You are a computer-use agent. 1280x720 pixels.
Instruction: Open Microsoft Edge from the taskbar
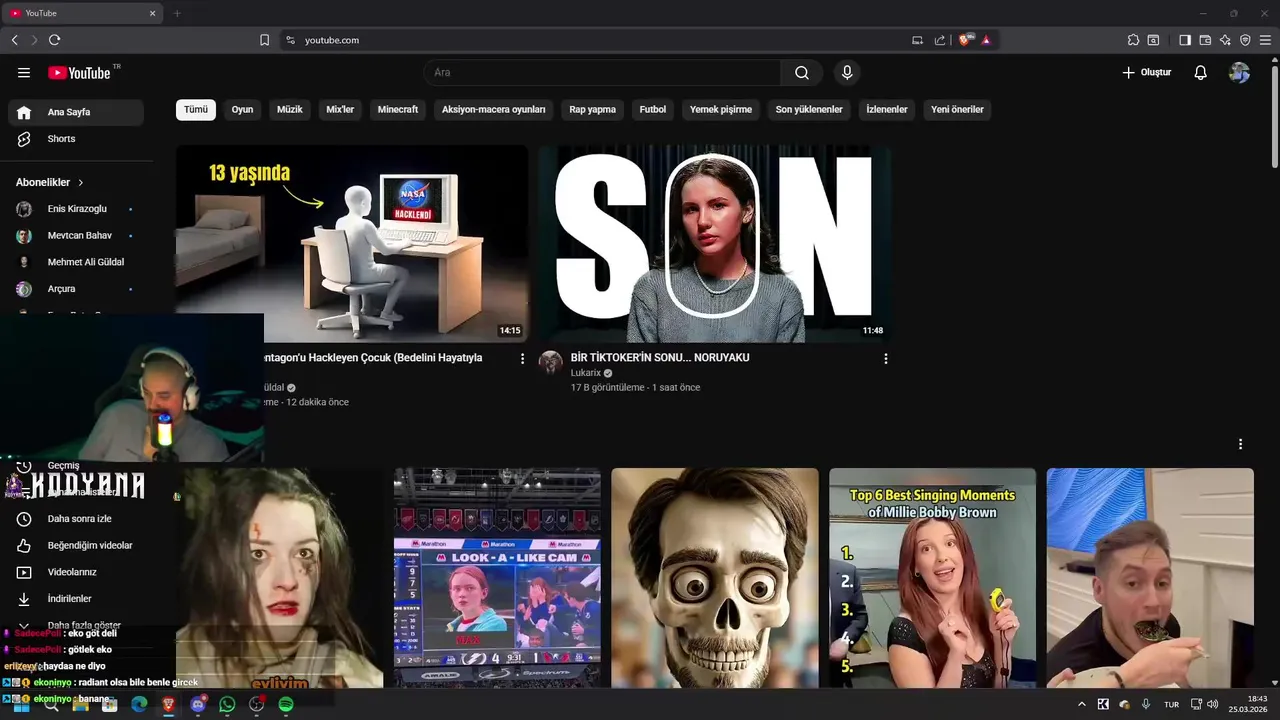pos(139,704)
